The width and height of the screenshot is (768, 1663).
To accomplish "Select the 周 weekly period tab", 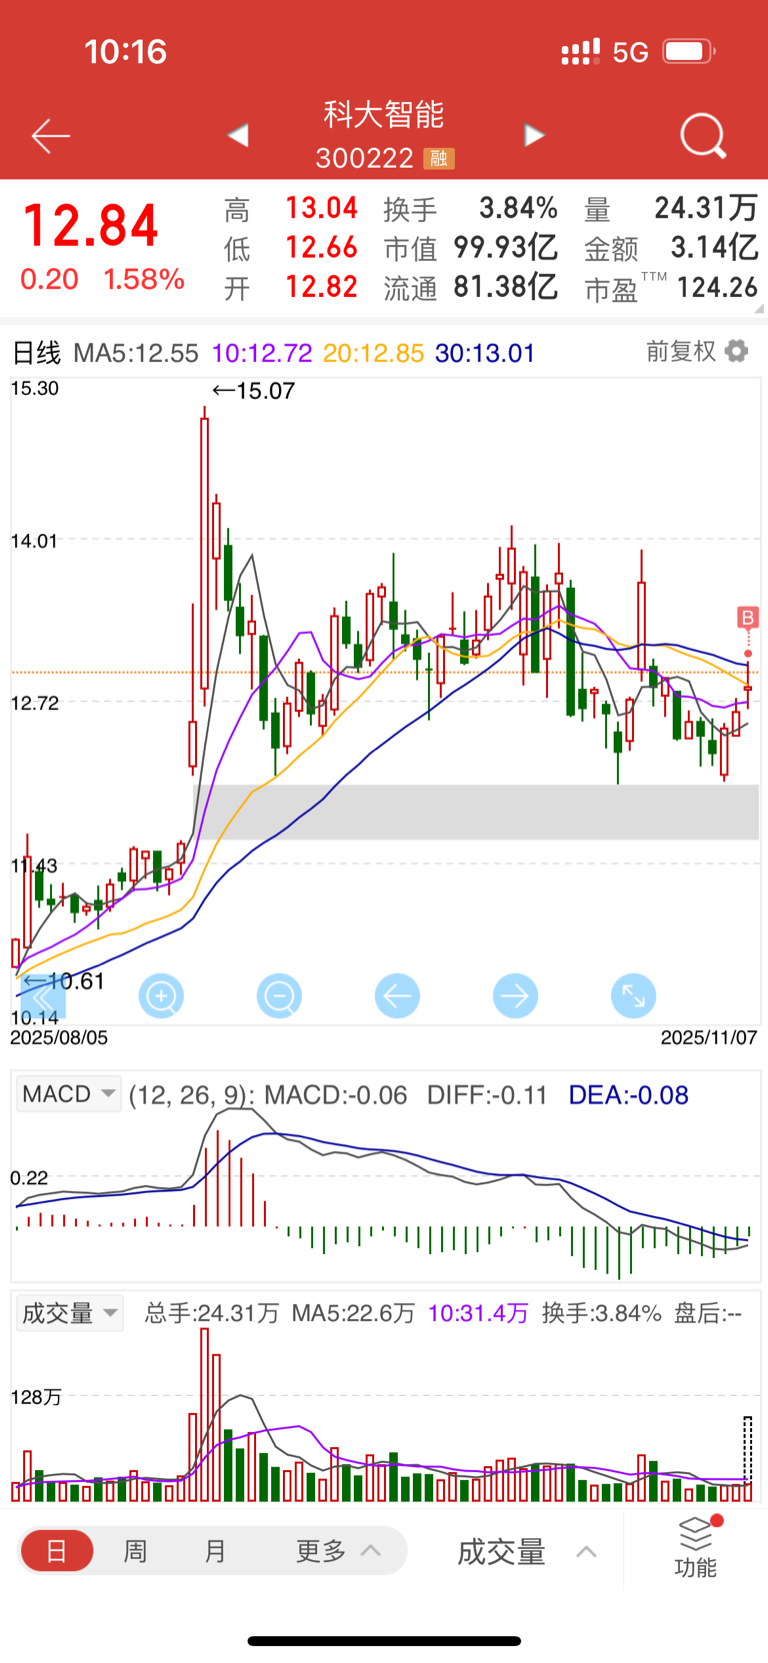I will pyautogui.click(x=135, y=1551).
